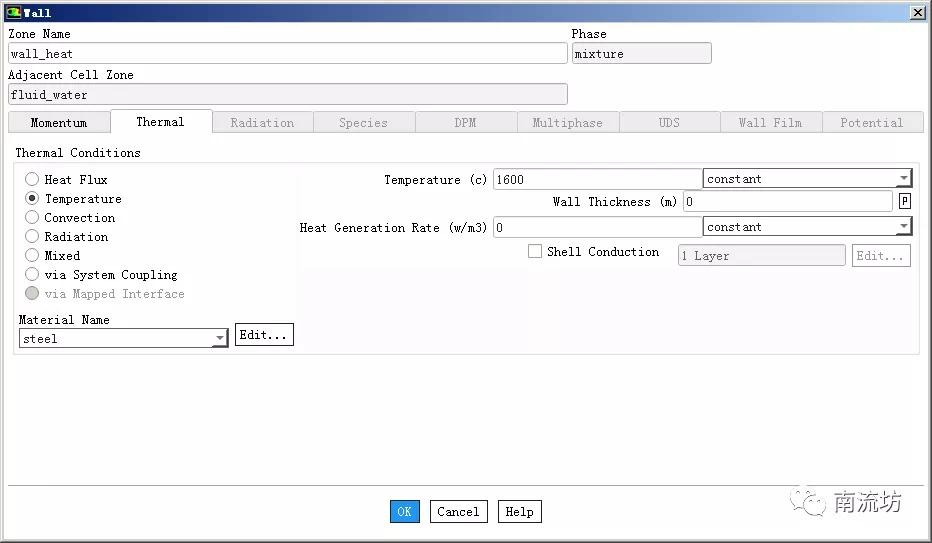
Task: Click the Heat Generation Rate value field
Action: tap(597, 227)
